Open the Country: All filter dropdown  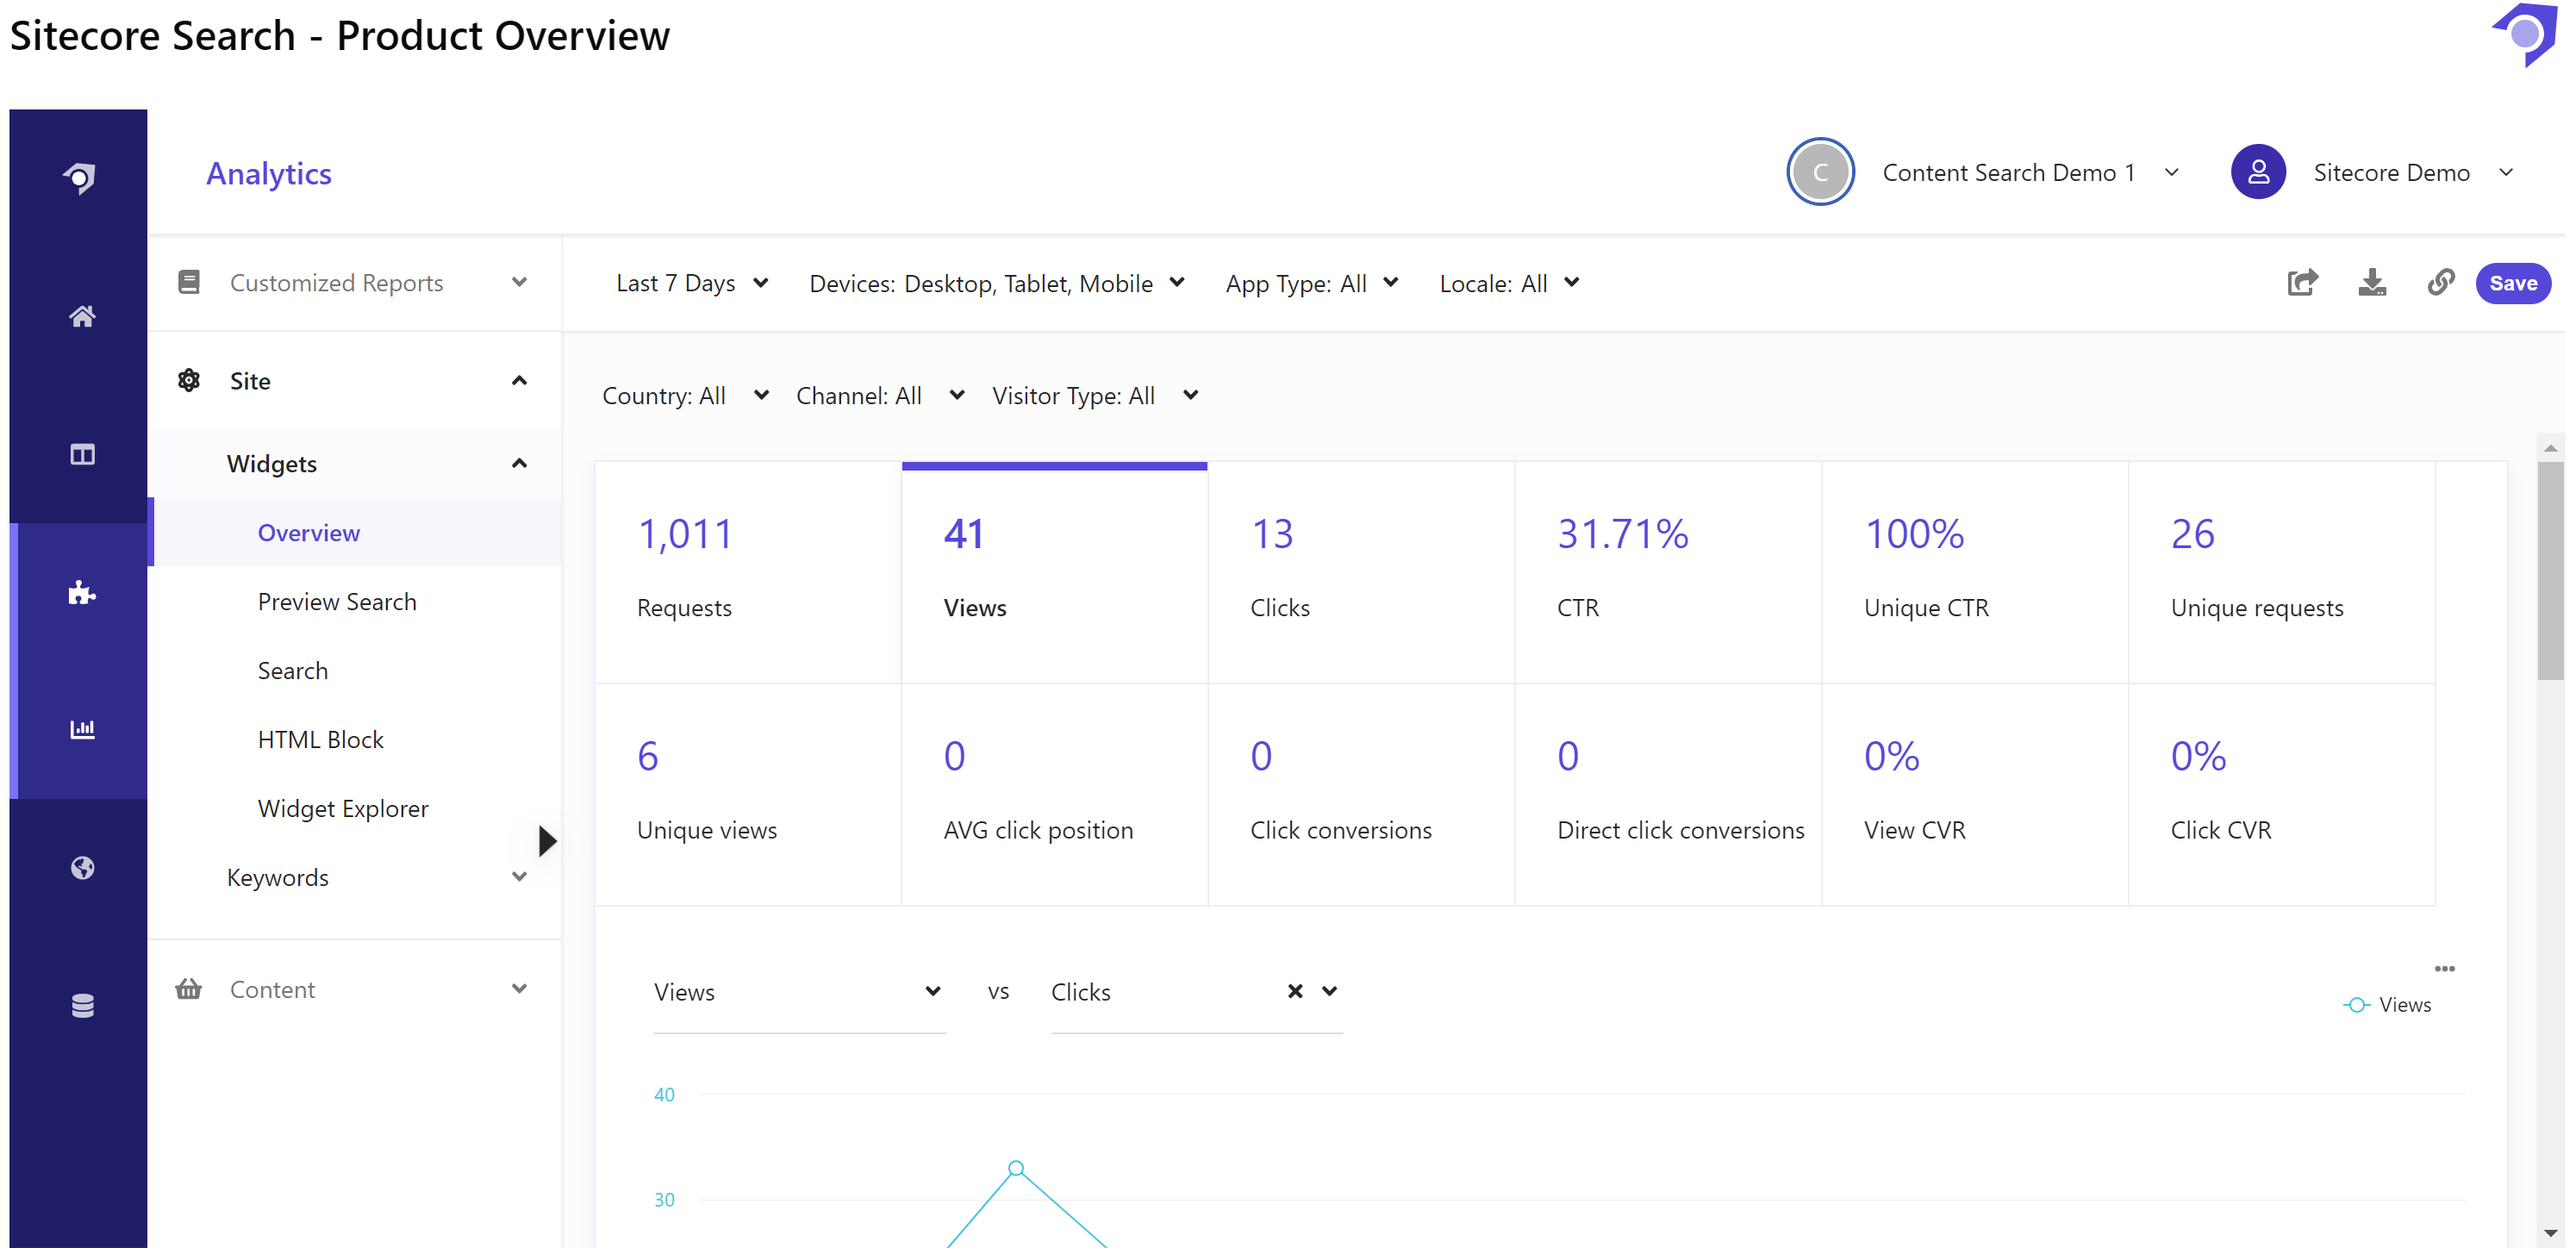(x=685, y=396)
